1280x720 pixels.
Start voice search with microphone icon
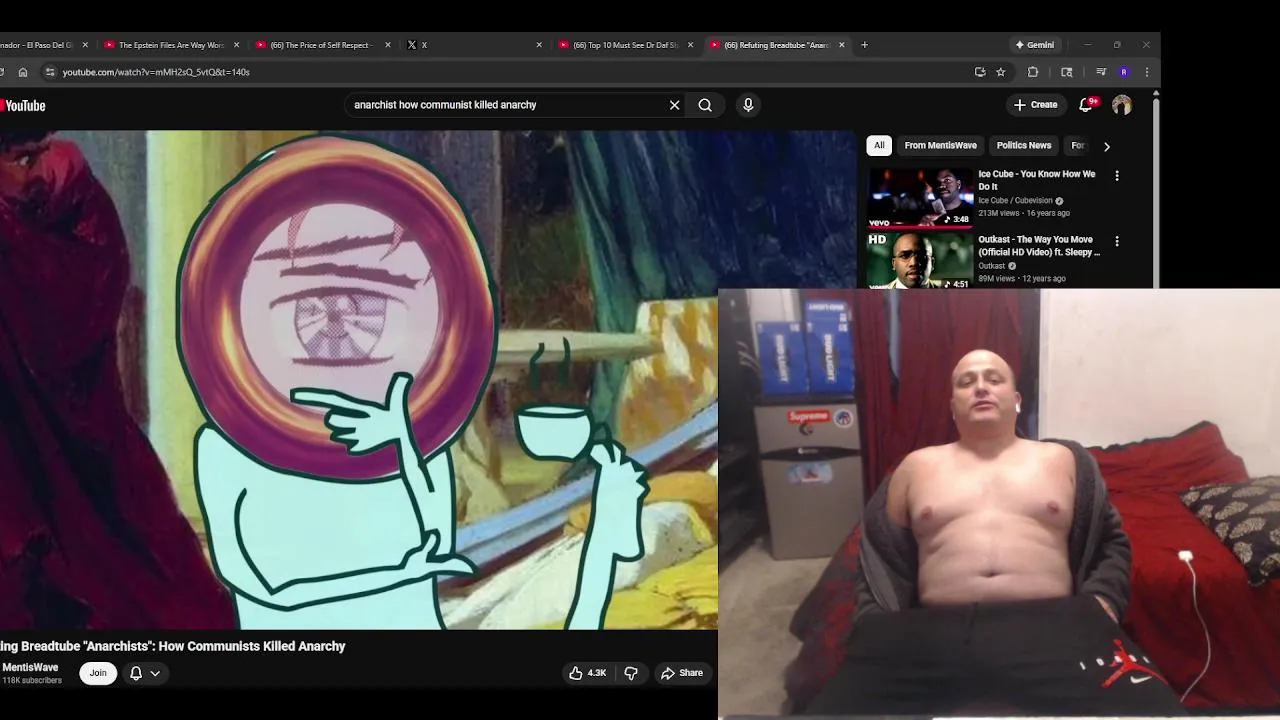(748, 105)
